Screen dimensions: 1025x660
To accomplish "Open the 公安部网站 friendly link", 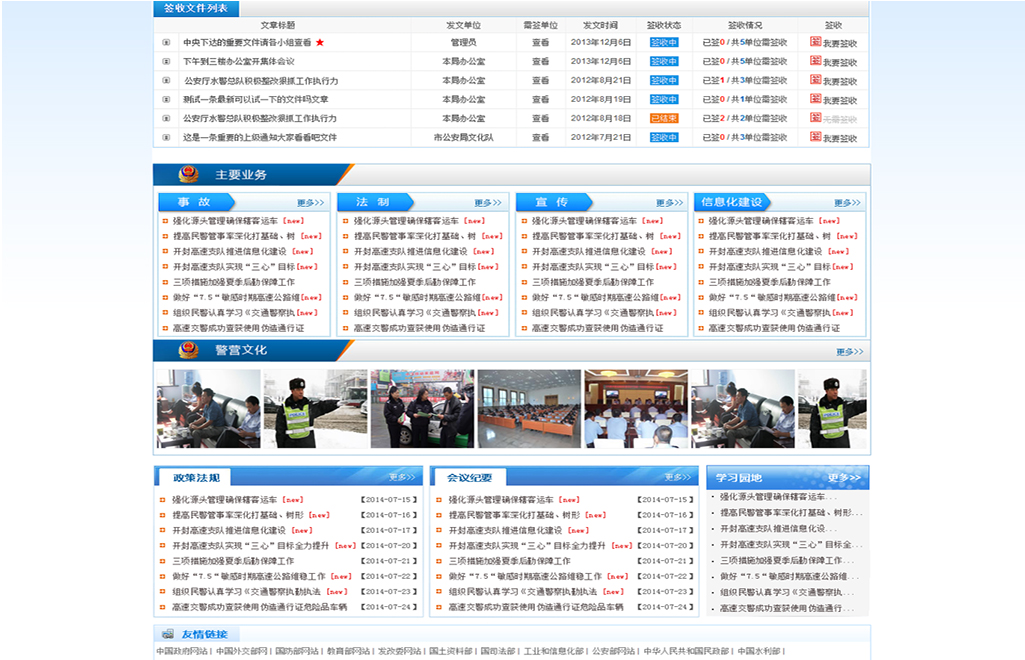I will tap(613, 651).
